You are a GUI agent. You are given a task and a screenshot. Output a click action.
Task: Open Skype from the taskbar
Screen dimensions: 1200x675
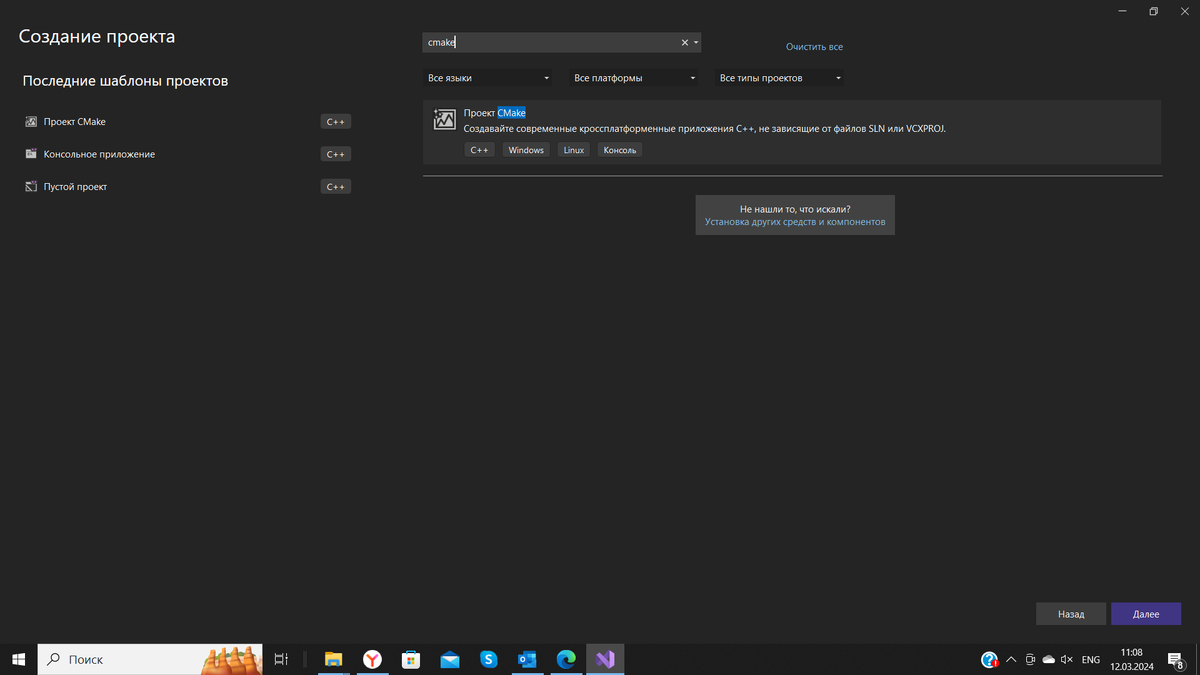coord(489,659)
